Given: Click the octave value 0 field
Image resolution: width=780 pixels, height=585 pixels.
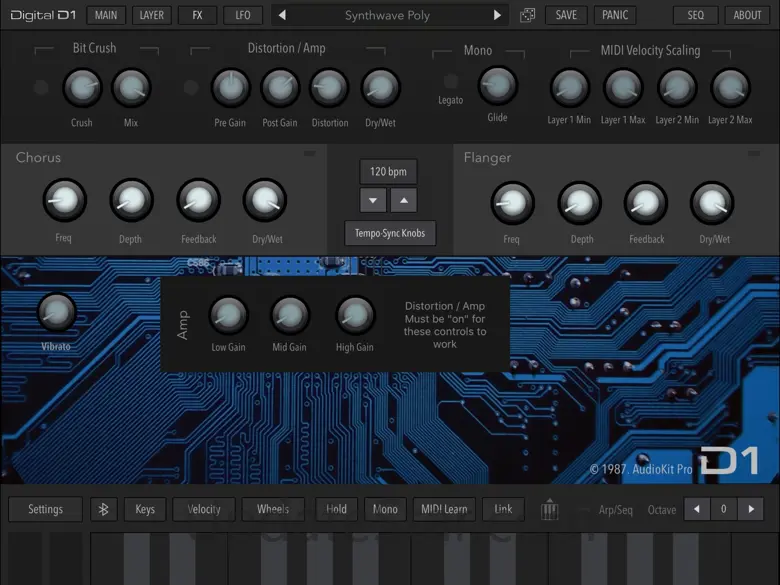Looking at the screenshot, I should [724, 509].
